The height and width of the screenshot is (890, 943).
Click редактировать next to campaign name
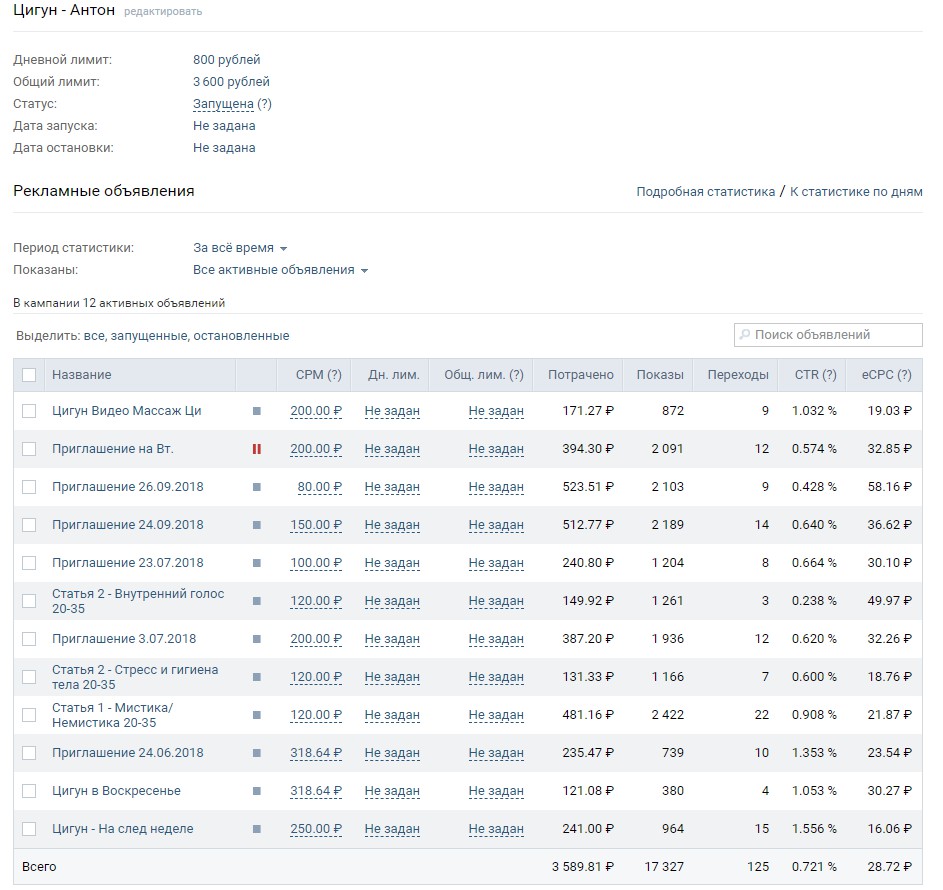pos(163,11)
